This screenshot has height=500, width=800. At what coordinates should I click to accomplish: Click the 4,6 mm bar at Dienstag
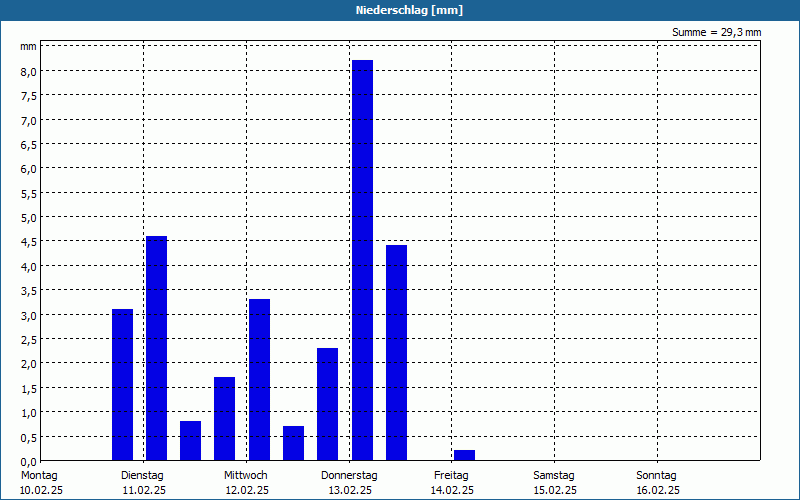(157, 348)
